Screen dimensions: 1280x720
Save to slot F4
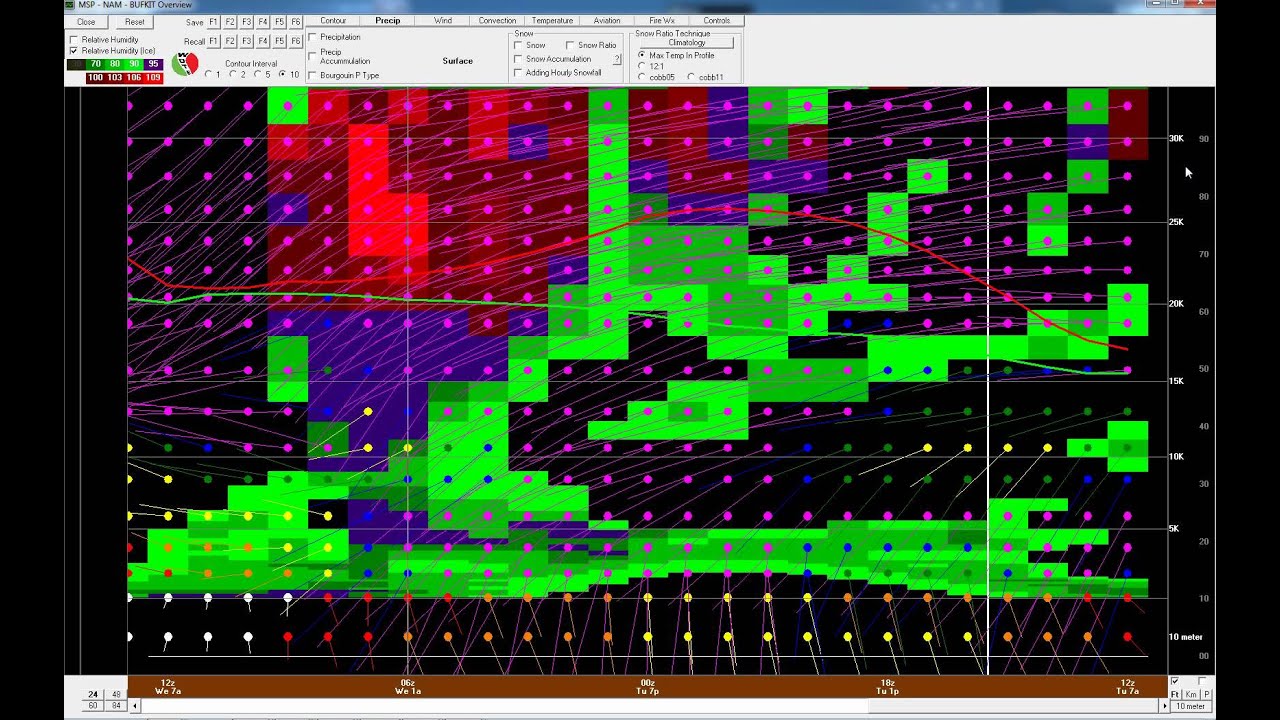[263, 22]
